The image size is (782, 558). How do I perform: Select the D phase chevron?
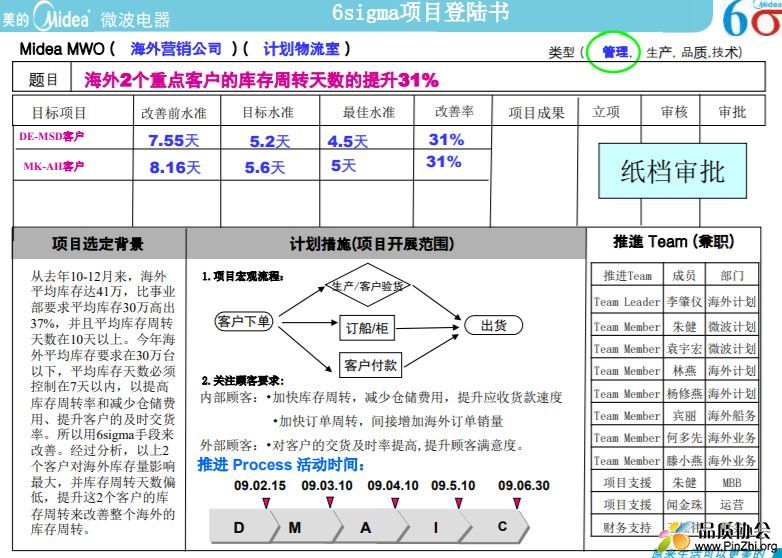[x=243, y=526]
